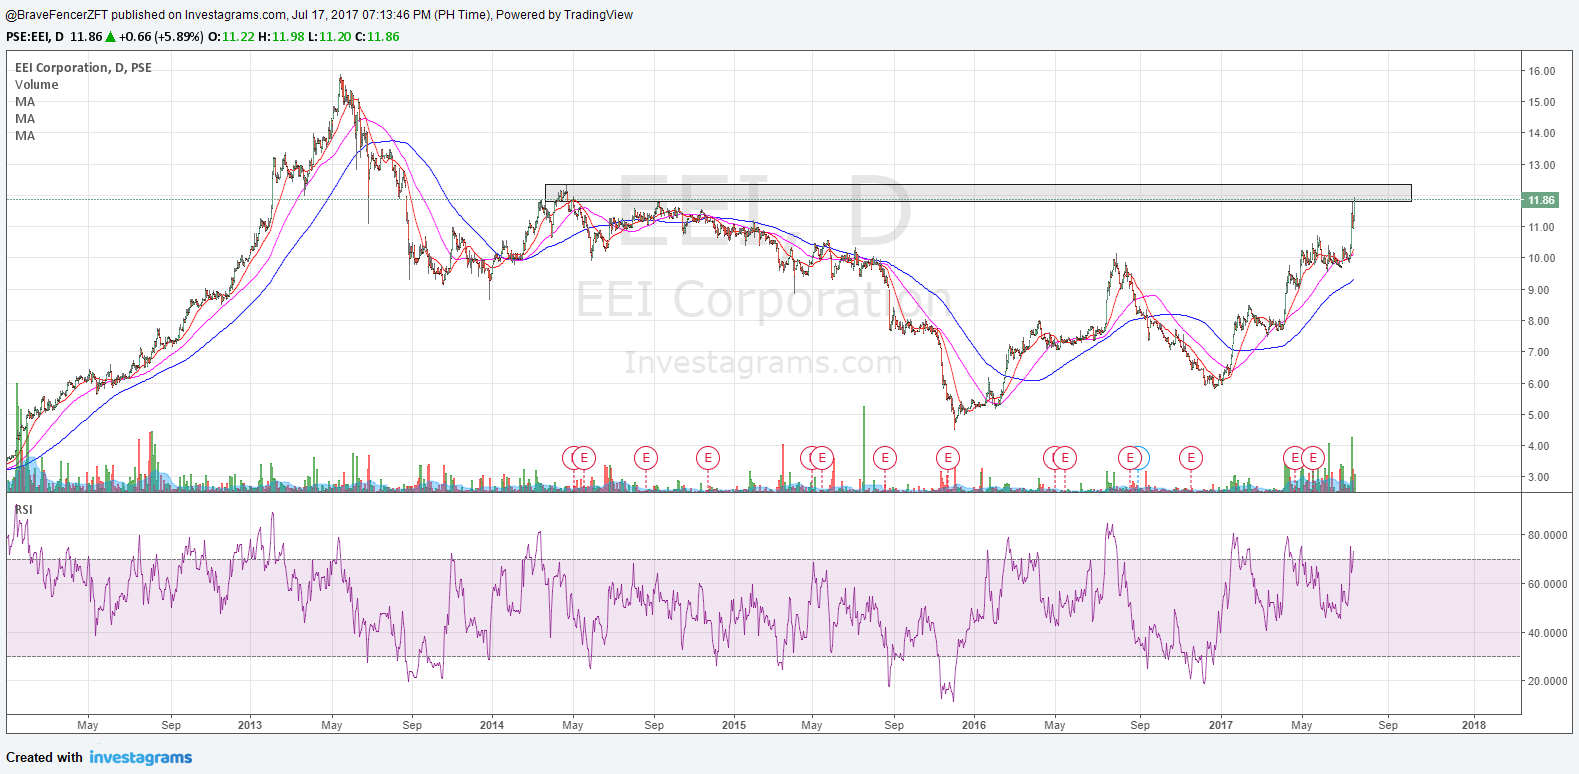Click the 15.00 price axis label

tap(1541, 102)
